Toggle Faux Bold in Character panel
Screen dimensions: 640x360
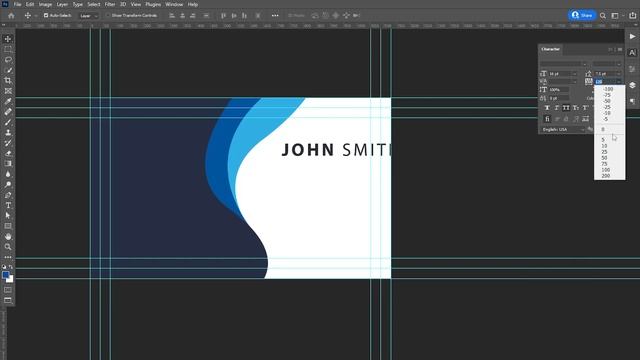pos(547,108)
